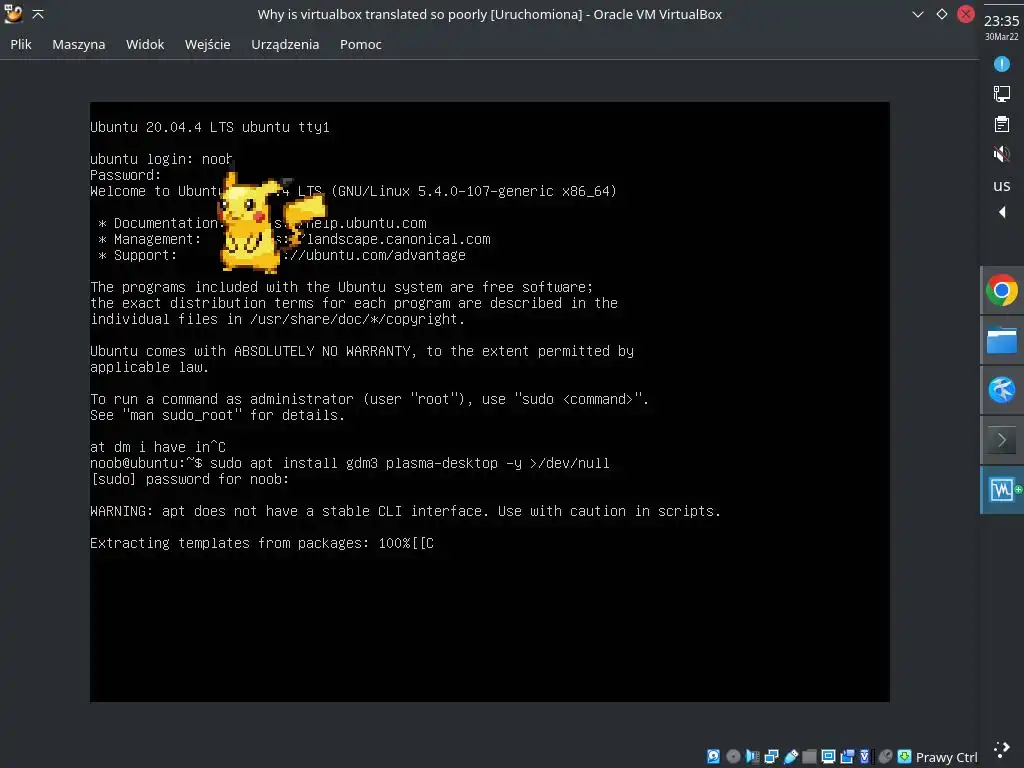The height and width of the screenshot is (768, 1024).
Task: Open the clipboard tray icon
Action: point(1002,124)
